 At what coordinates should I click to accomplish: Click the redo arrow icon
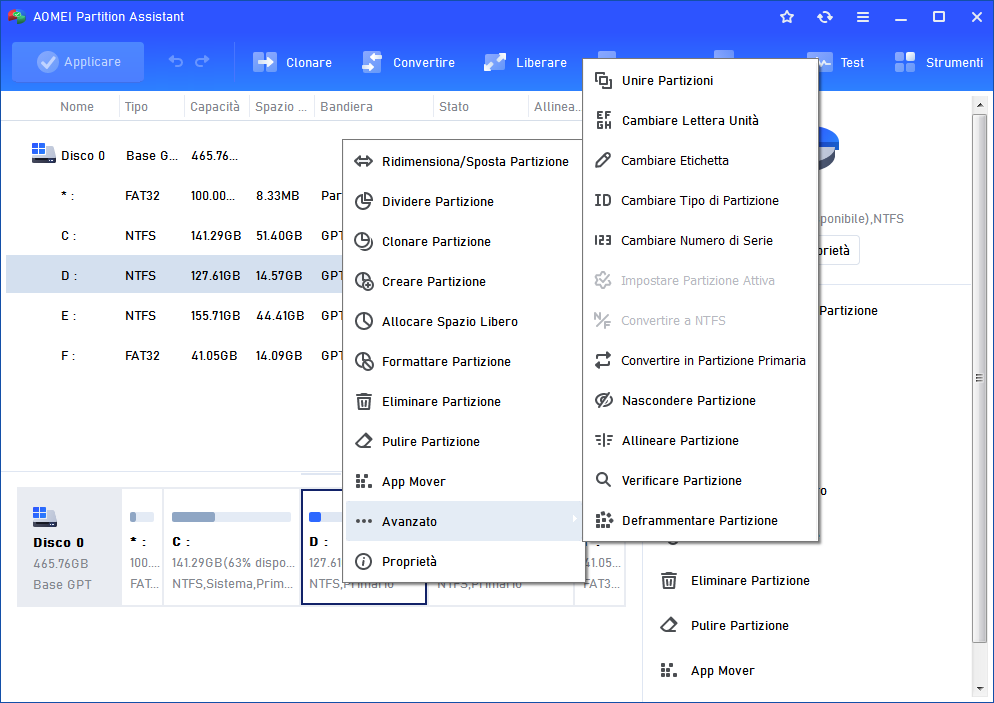(202, 61)
